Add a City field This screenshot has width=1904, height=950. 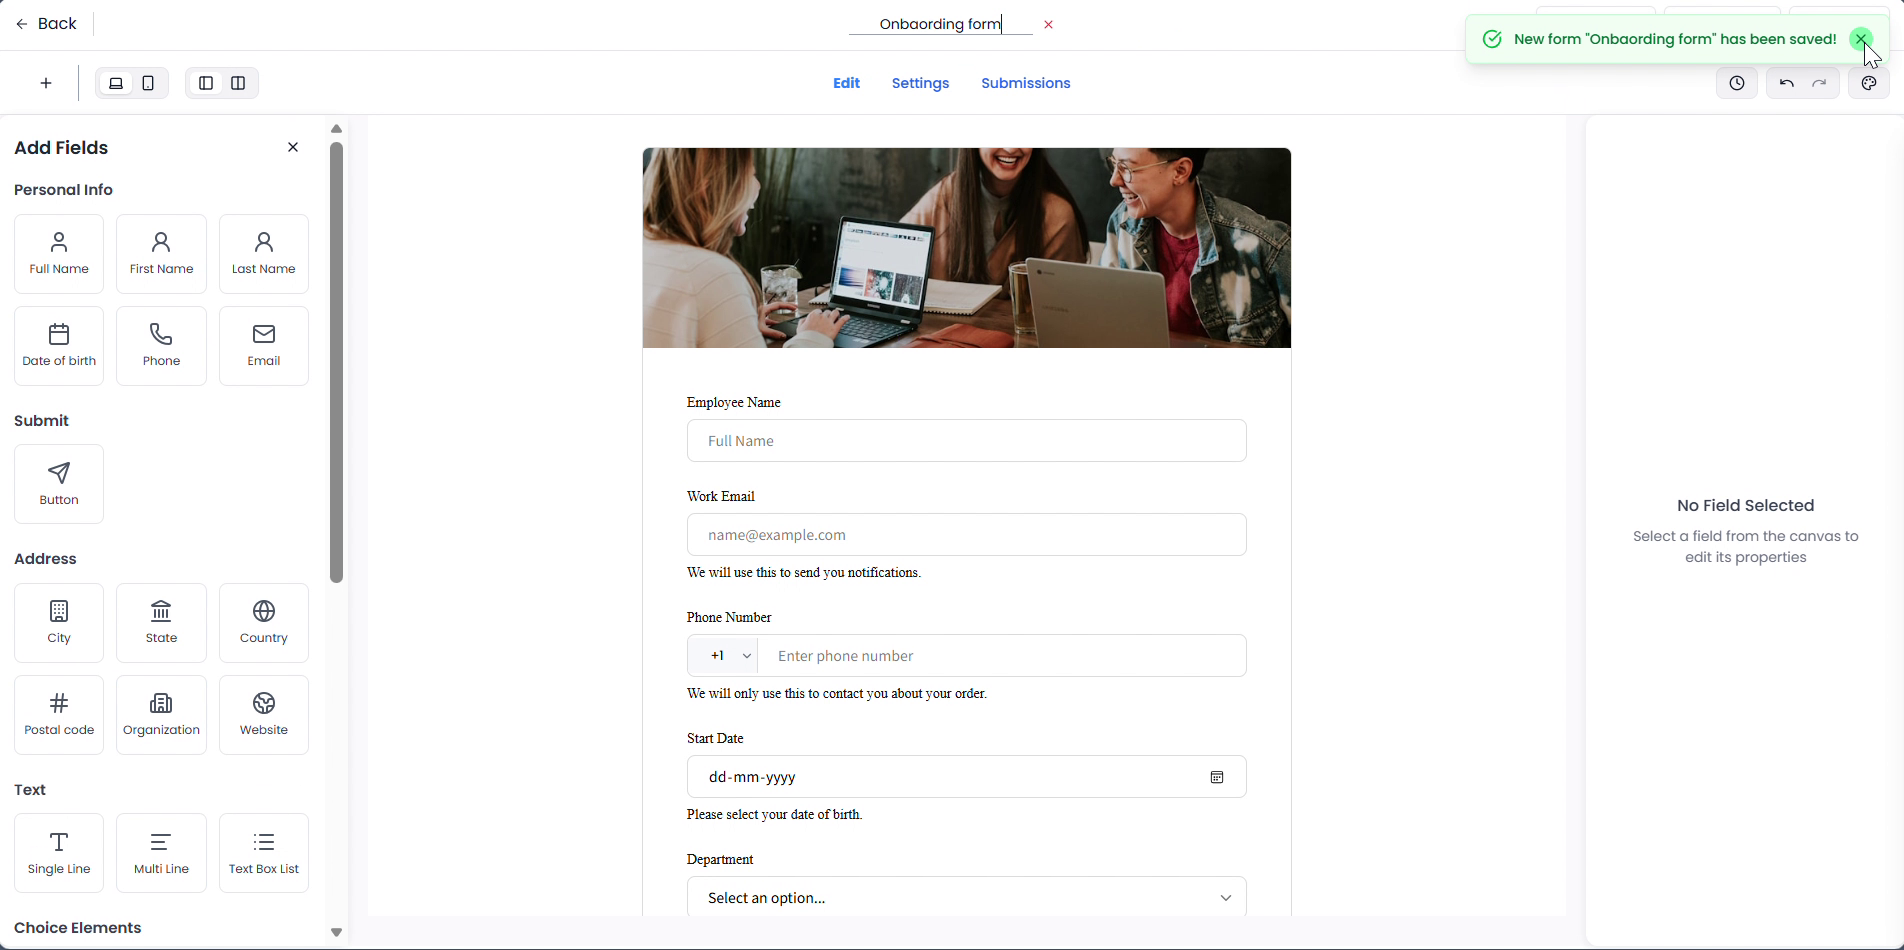tap(59, 623)
